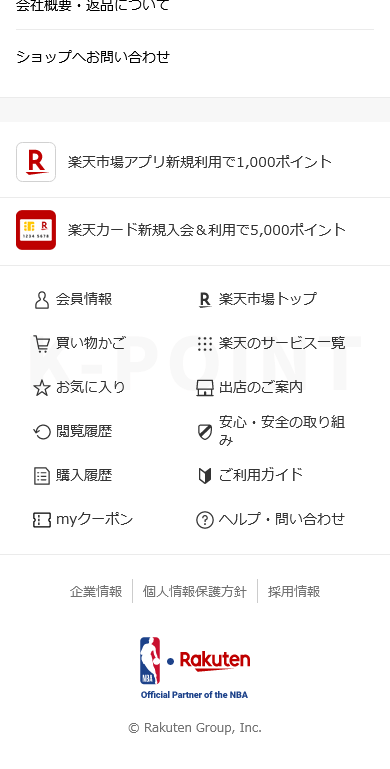Open 企業情報 footer link
The height and width of the screenshot is (769, 390).
point(96,591)
